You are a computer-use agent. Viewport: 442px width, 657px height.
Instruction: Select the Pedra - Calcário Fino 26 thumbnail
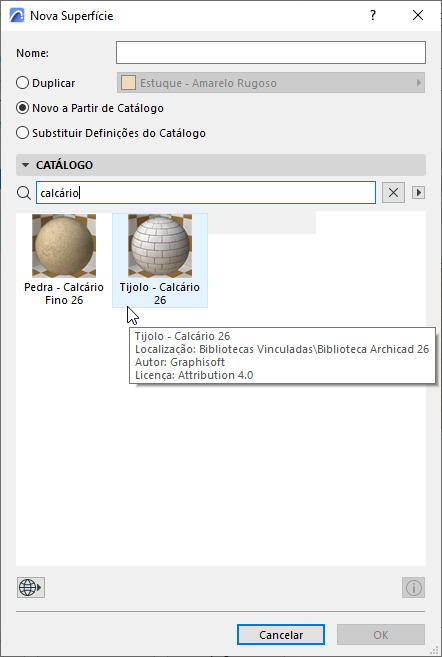[64, 246]
